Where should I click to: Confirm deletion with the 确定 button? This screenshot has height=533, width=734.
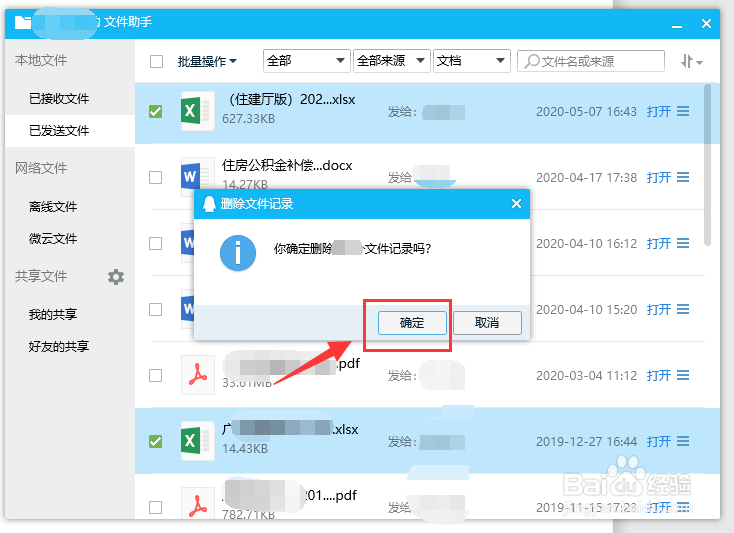point(412,323)
